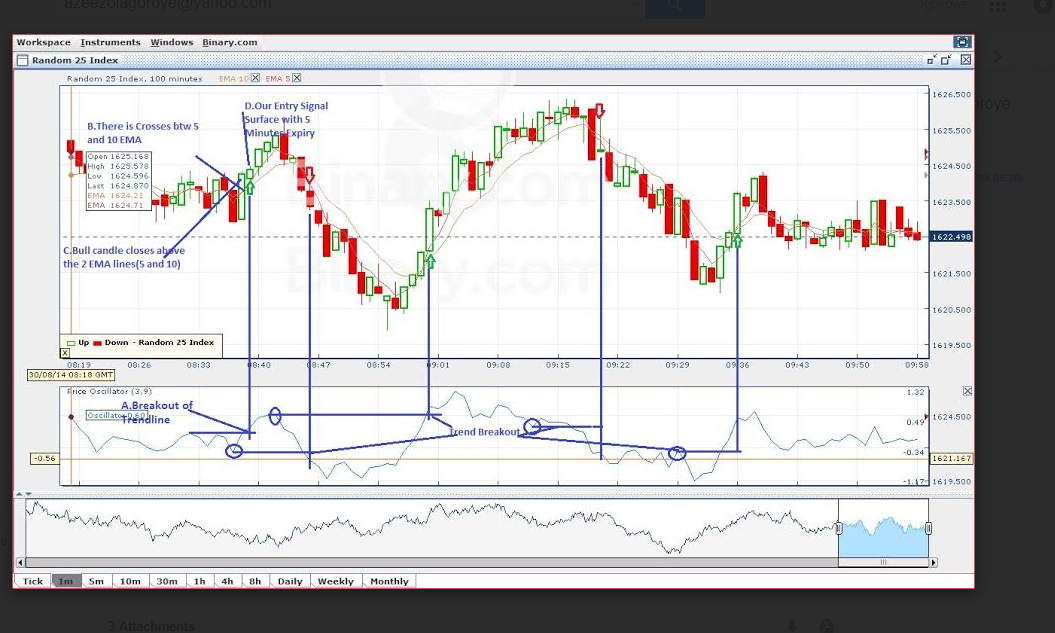The image size is (1055, 633).
Task: Click the chart icon beside the Random 25 Index title
Action: tap(21, 59)
